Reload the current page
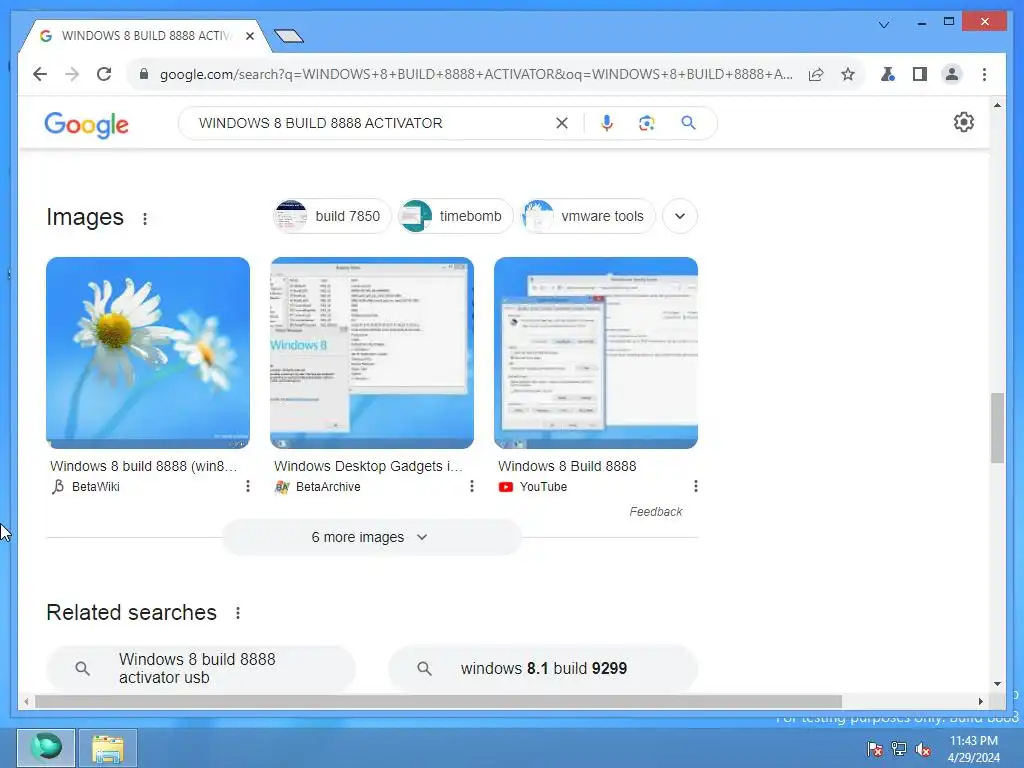The width and height of the screenshot is (1024, 768). click(104, 74)
